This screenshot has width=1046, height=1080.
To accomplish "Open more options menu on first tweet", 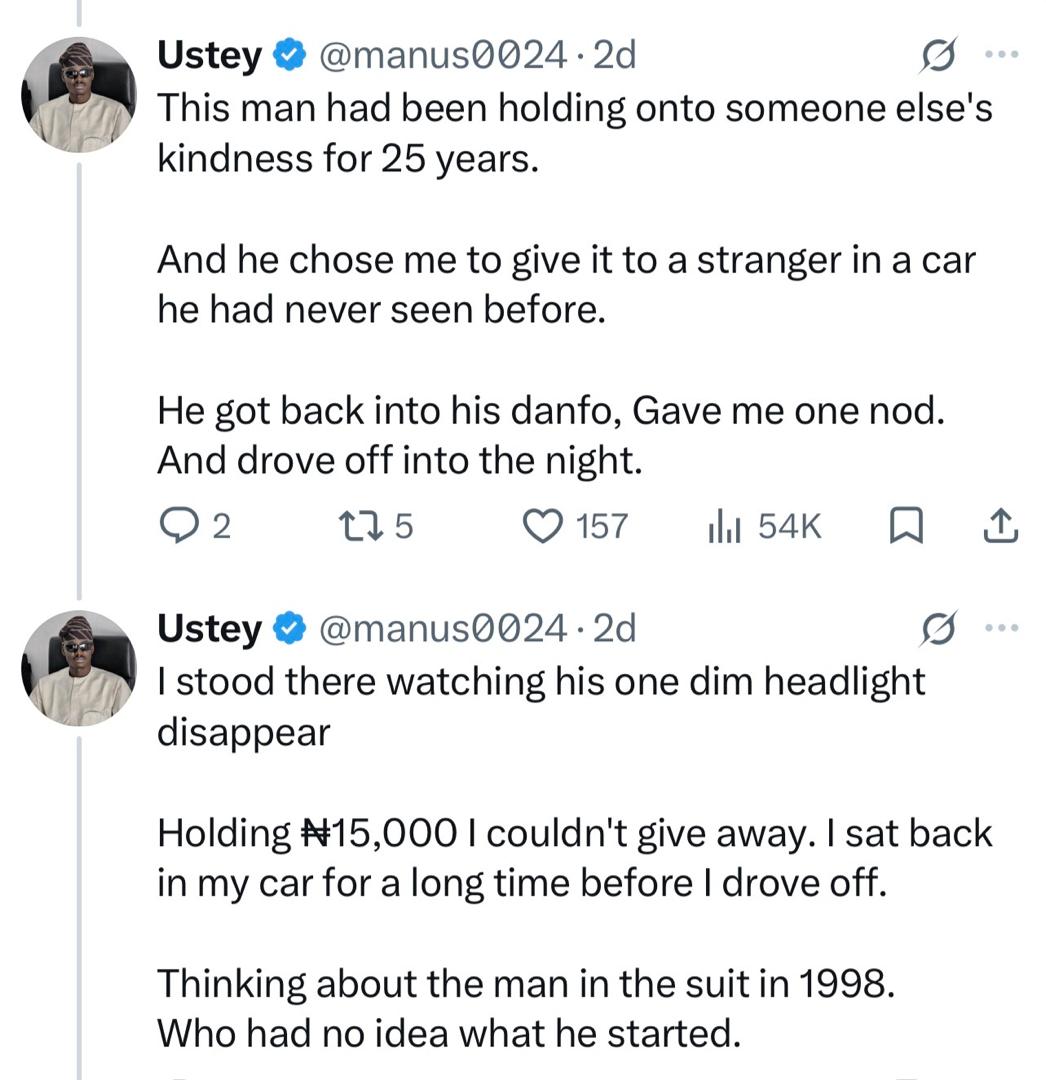I will (1001, 54).
